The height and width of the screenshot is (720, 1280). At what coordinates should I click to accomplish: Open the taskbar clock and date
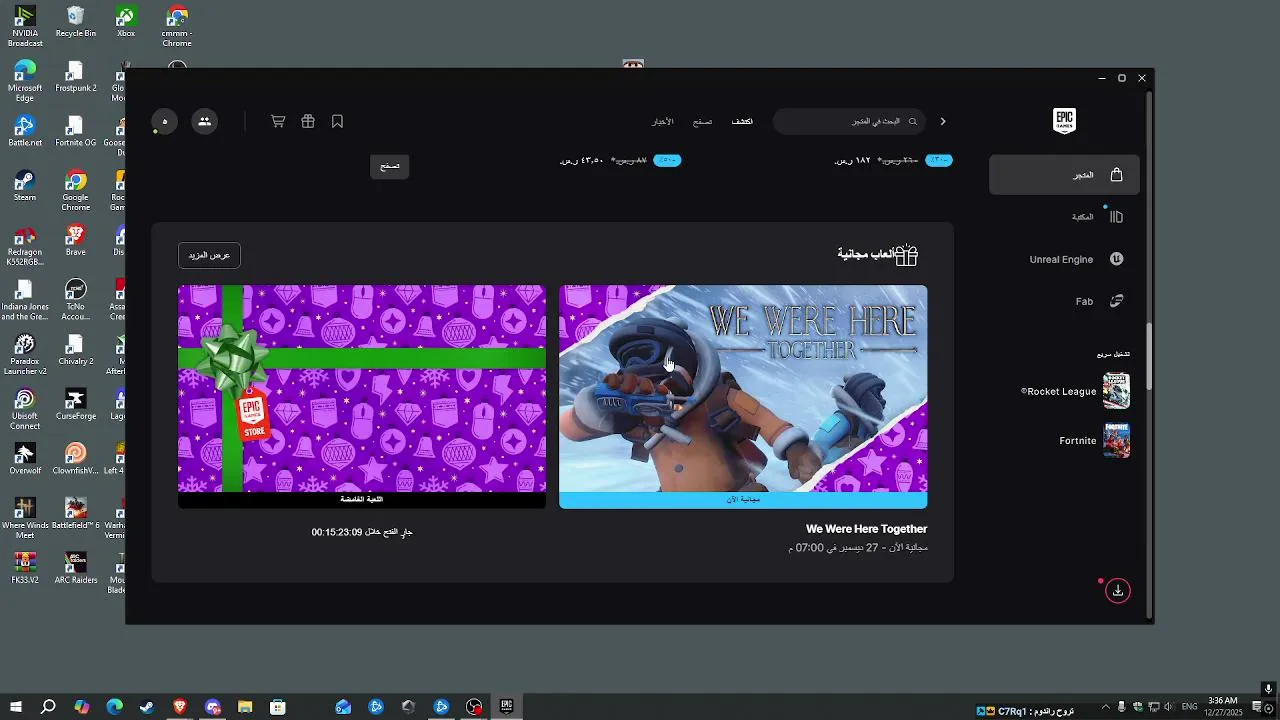1224,707
